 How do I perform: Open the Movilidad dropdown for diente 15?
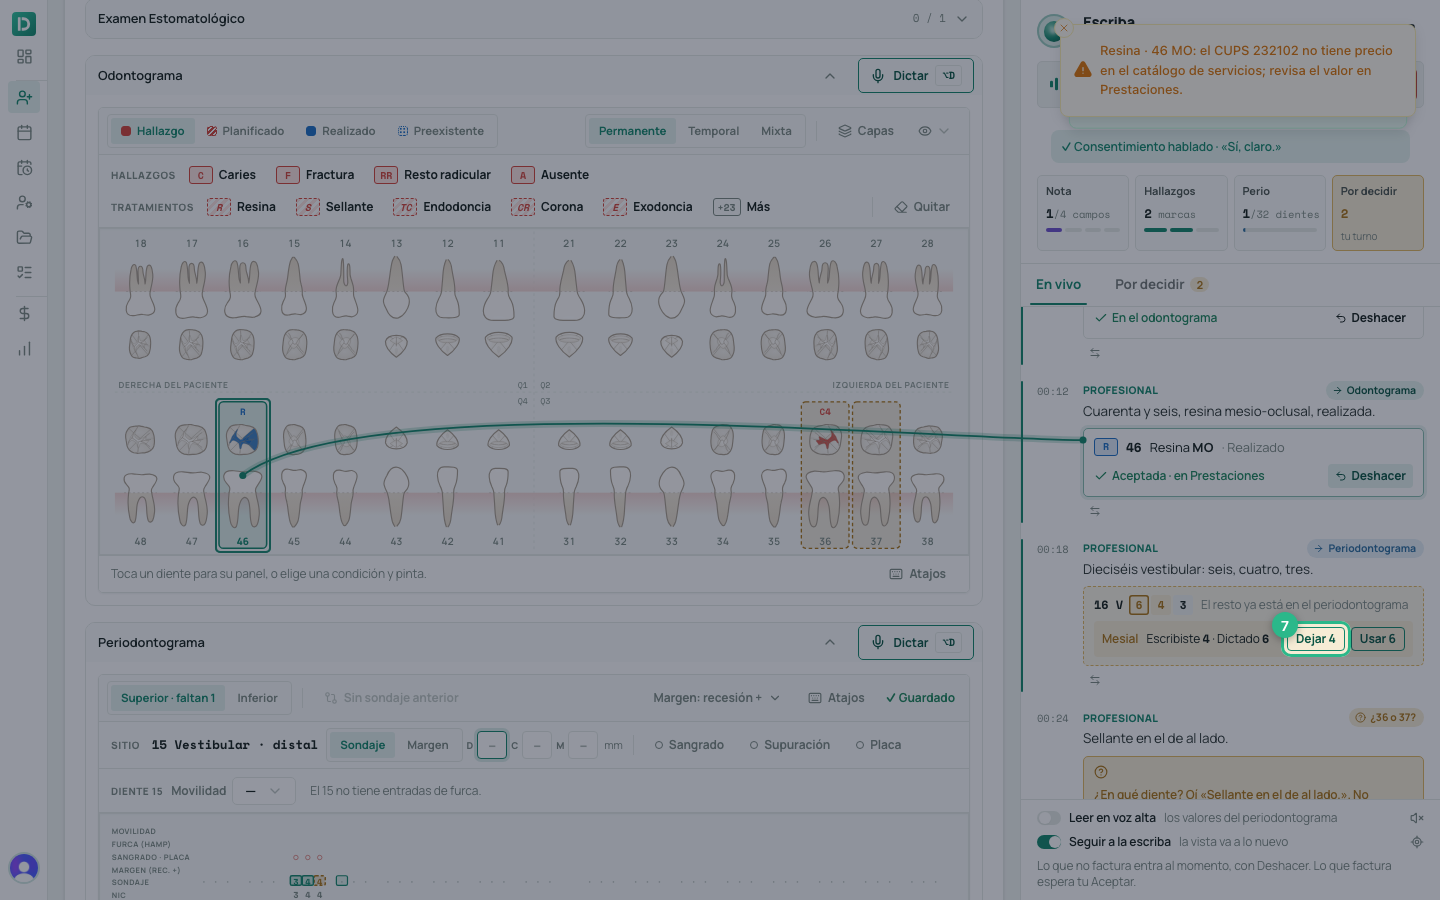(264, 791)
